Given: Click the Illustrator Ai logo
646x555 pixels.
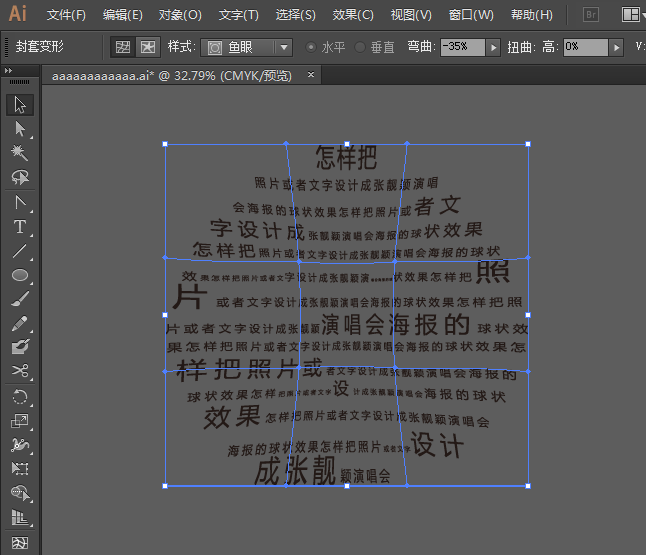Looking at the screenshot, I should [18, 14].
